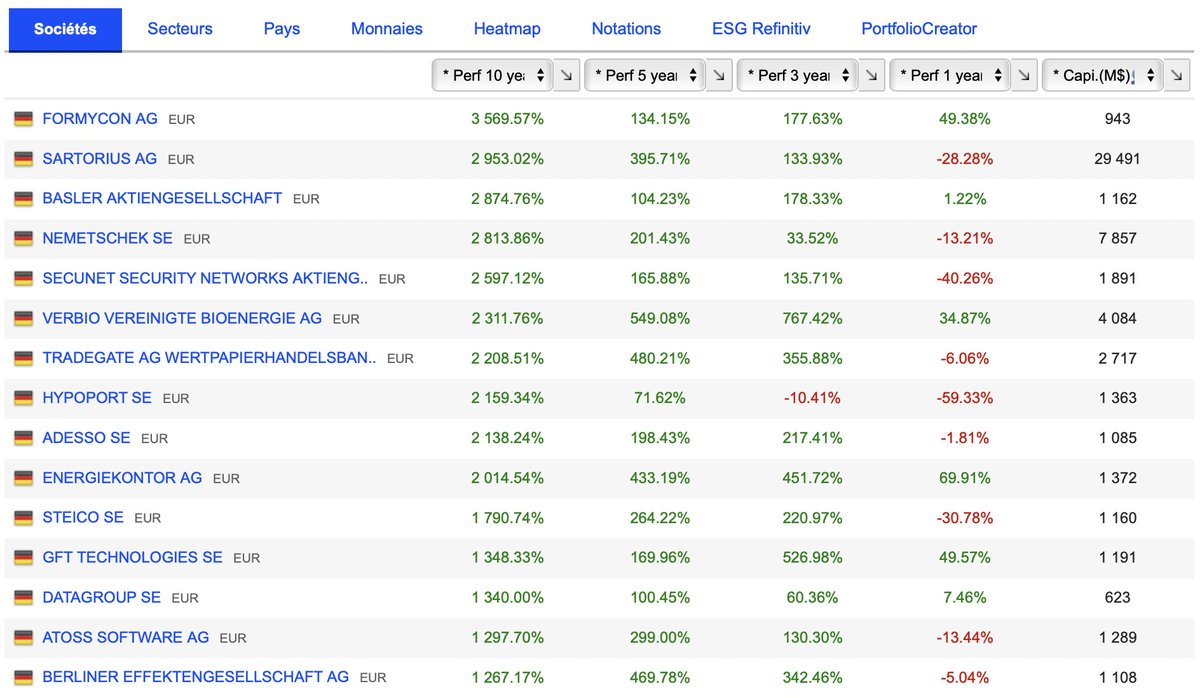Click the 480.21% value in TRADEGATE row
Image resolution: width=1200 pixels, height=698 pixels.
click(x=660, y=357)
